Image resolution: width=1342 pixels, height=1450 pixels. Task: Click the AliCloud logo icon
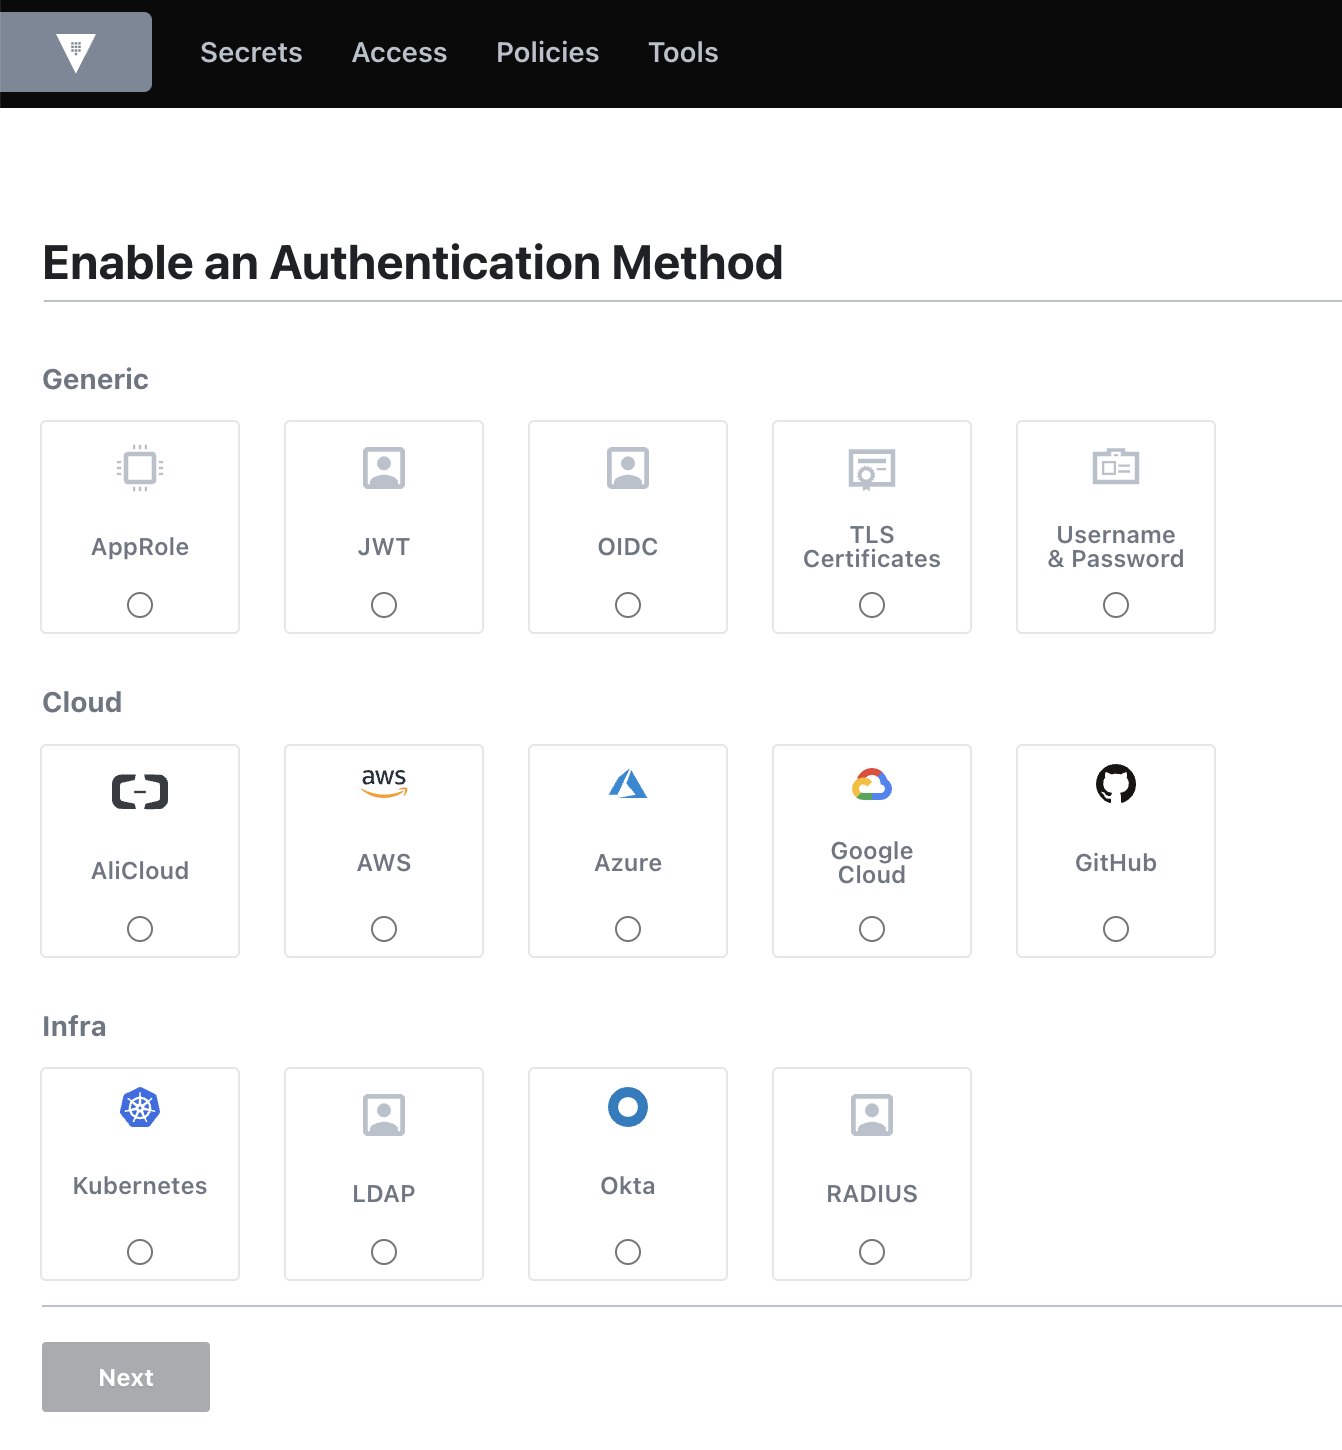[x=140, y=792]
